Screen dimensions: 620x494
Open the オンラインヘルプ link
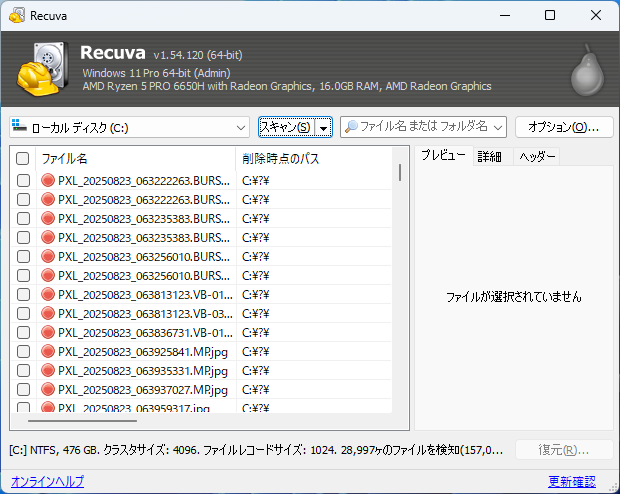[47, 481]
